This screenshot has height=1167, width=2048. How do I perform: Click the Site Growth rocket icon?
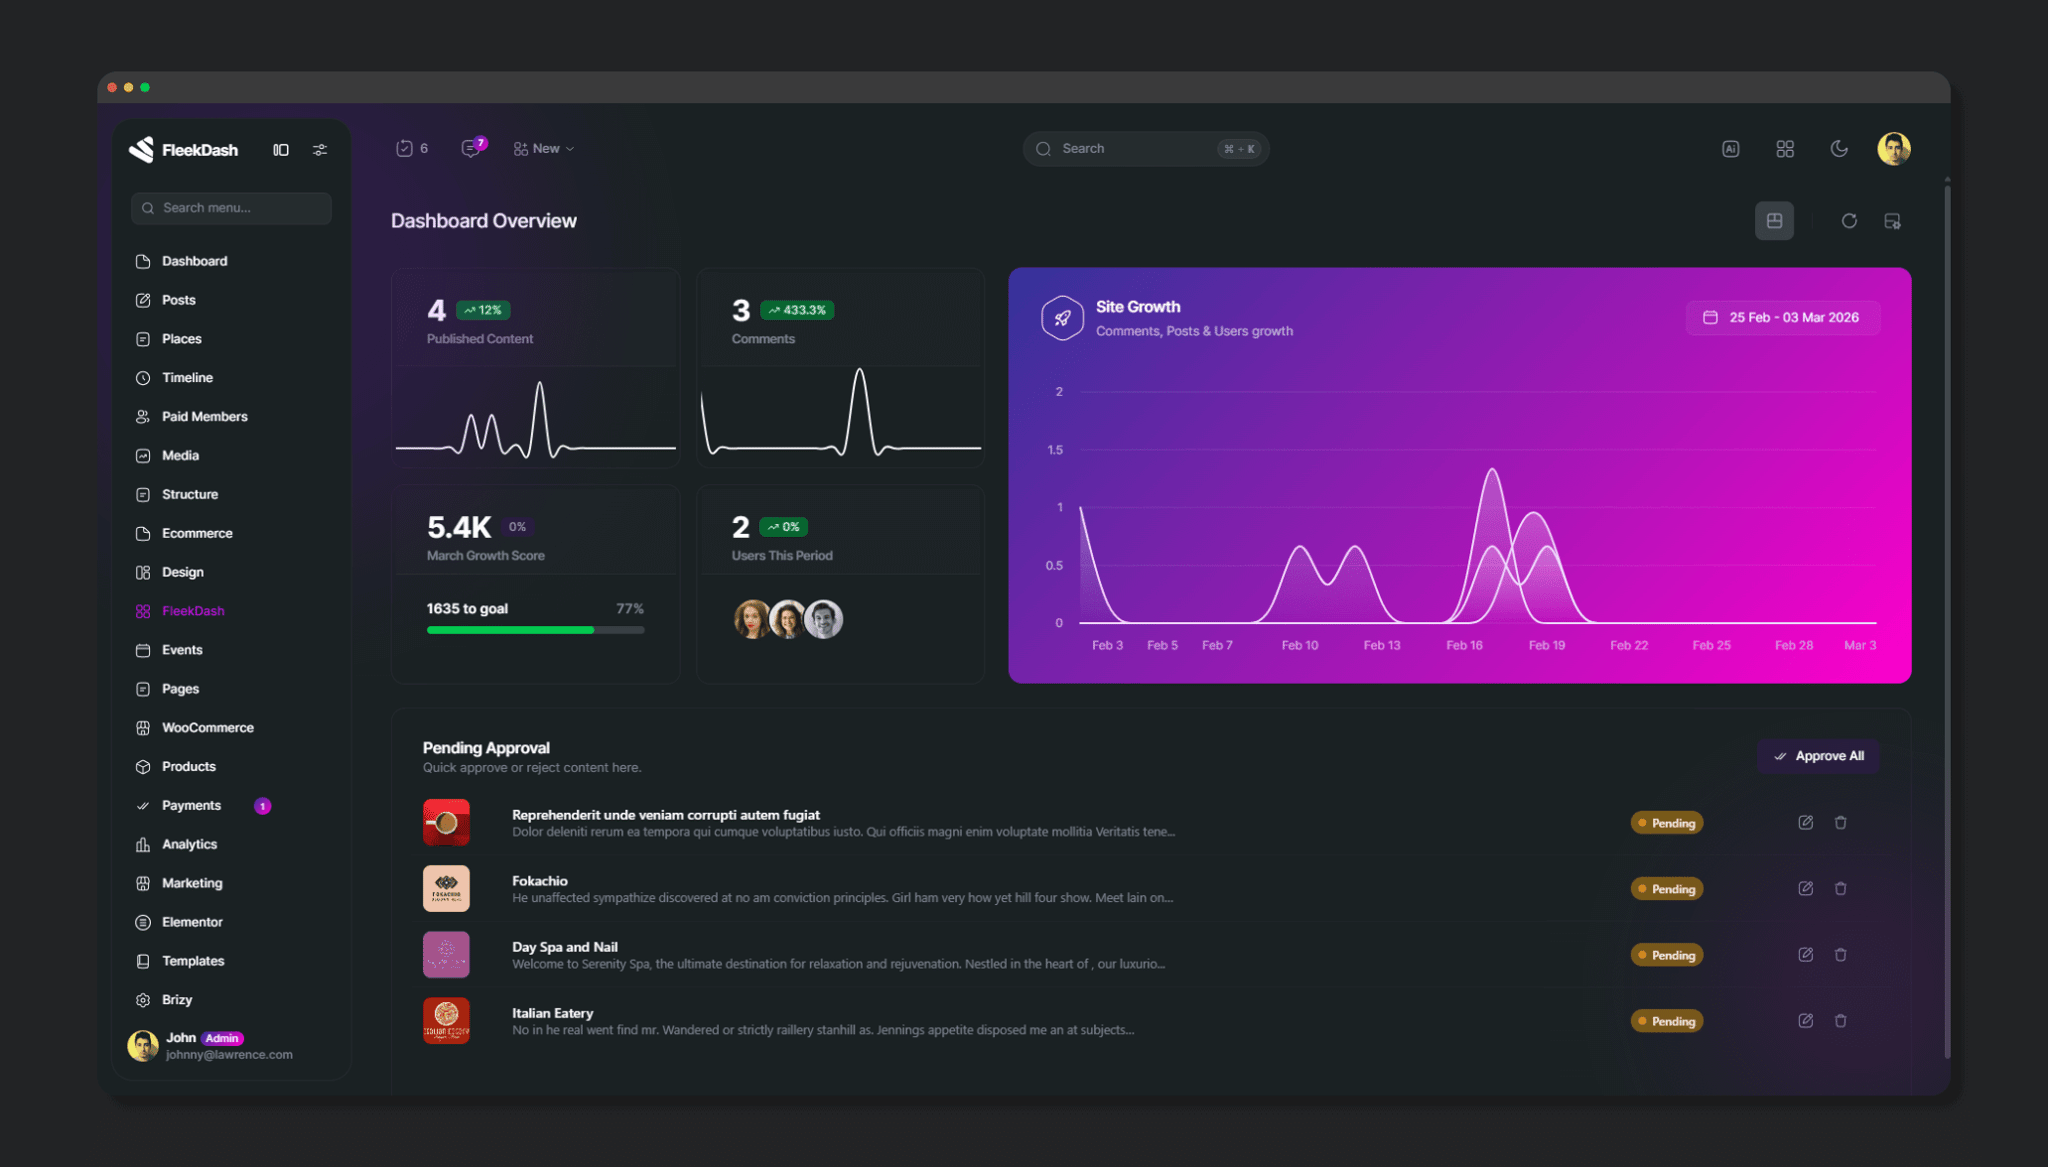pos(1062,318)
